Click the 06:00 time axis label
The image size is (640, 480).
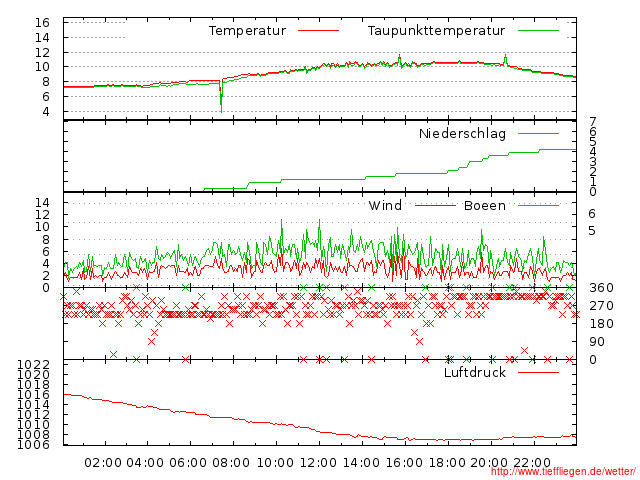click(x=188, y=463)
